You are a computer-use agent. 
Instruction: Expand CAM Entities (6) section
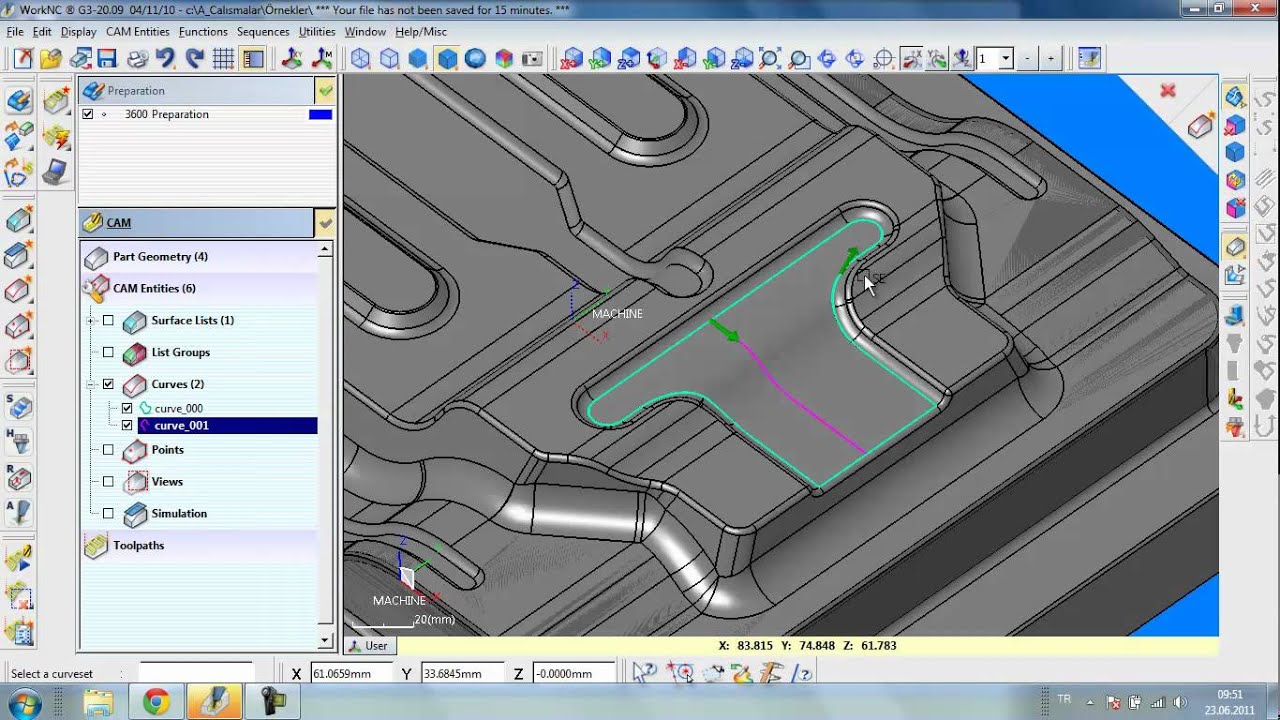point(154,288)
